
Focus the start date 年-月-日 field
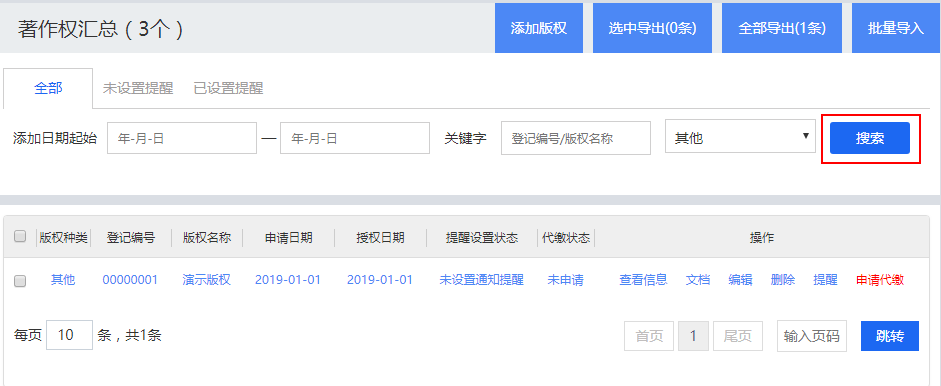coord(182,138)
